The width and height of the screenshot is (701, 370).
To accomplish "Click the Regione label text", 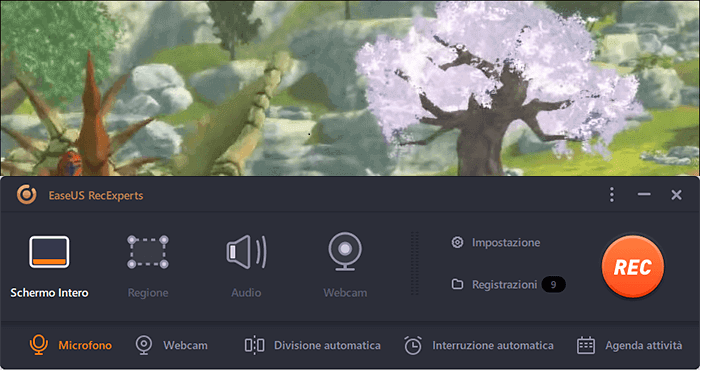I will 148,293.
